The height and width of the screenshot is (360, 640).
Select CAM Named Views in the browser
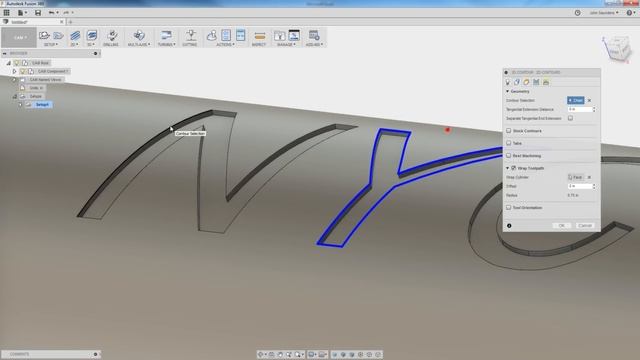(x=45, y=80)
